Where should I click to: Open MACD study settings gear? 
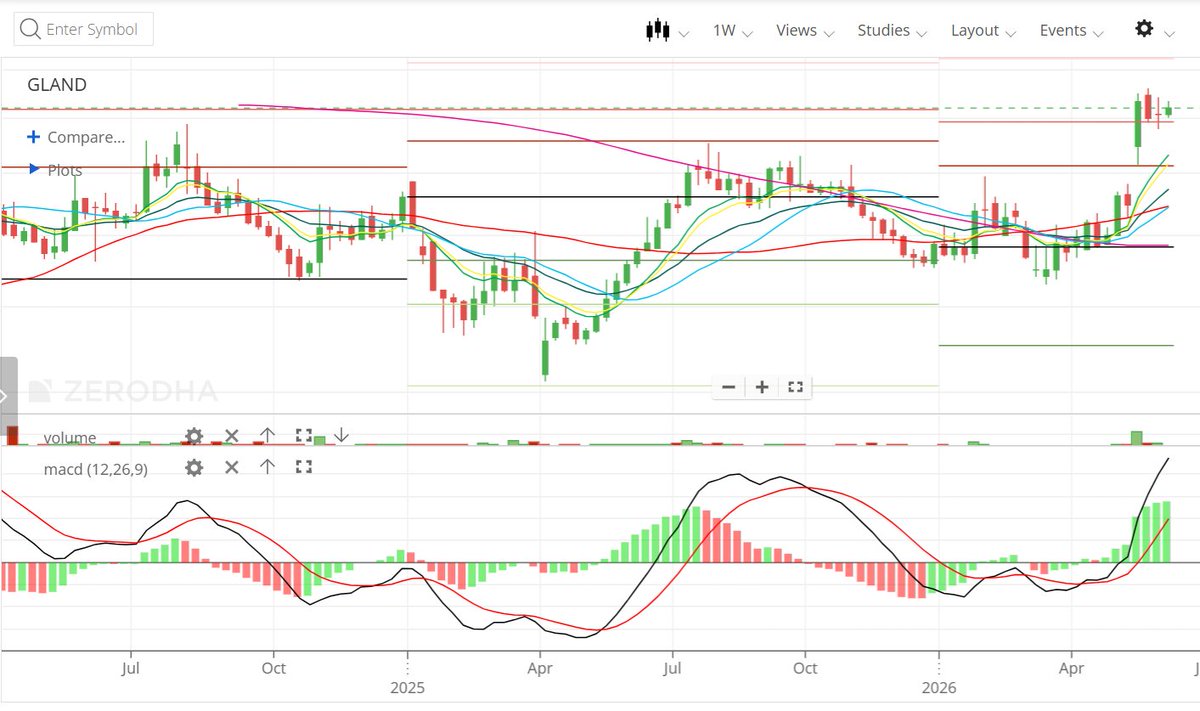[194, 467]
